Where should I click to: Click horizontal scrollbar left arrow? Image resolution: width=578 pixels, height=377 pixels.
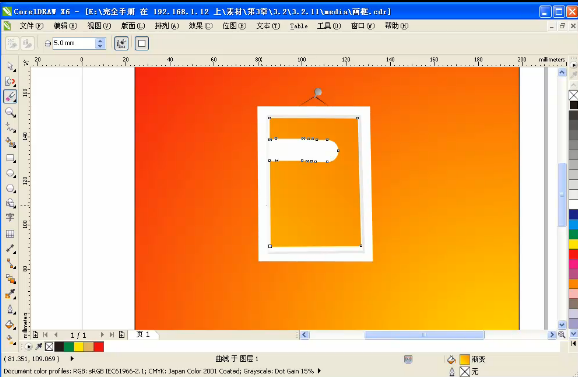tap(304, 335)
